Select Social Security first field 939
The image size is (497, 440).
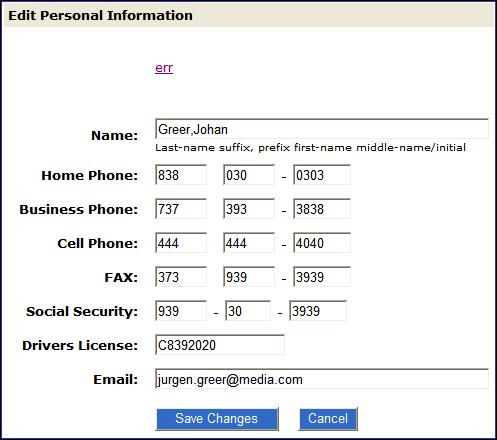pyautogui.click(x=181, y=311)
